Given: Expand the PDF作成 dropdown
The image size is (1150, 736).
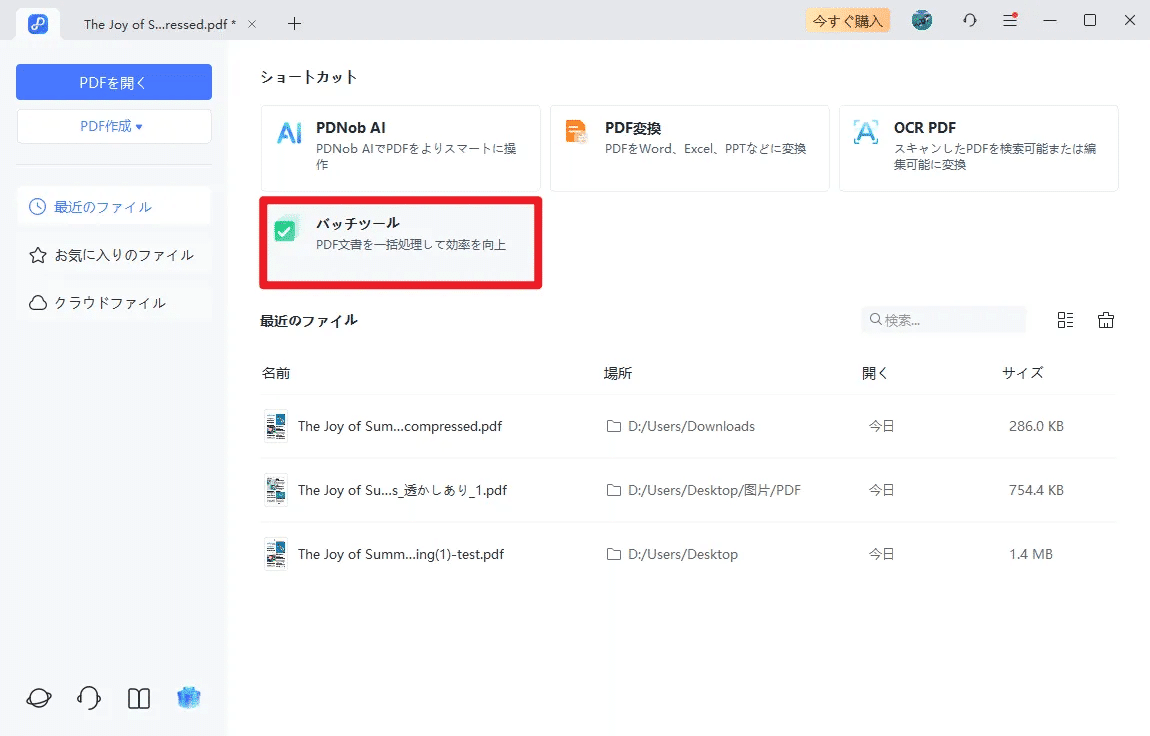Looking at the screenshot, I should 113,126.
